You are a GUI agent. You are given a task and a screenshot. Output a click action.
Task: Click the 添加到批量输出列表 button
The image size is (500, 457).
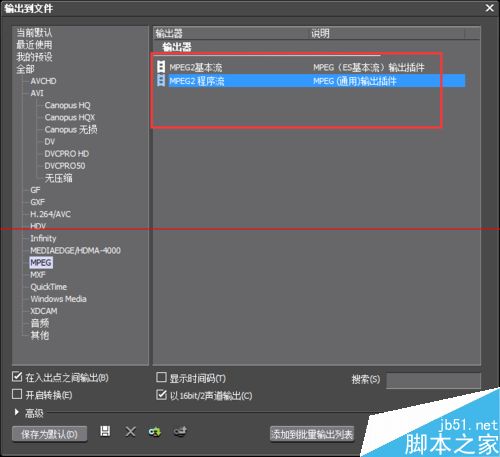(x=312, y=434)
